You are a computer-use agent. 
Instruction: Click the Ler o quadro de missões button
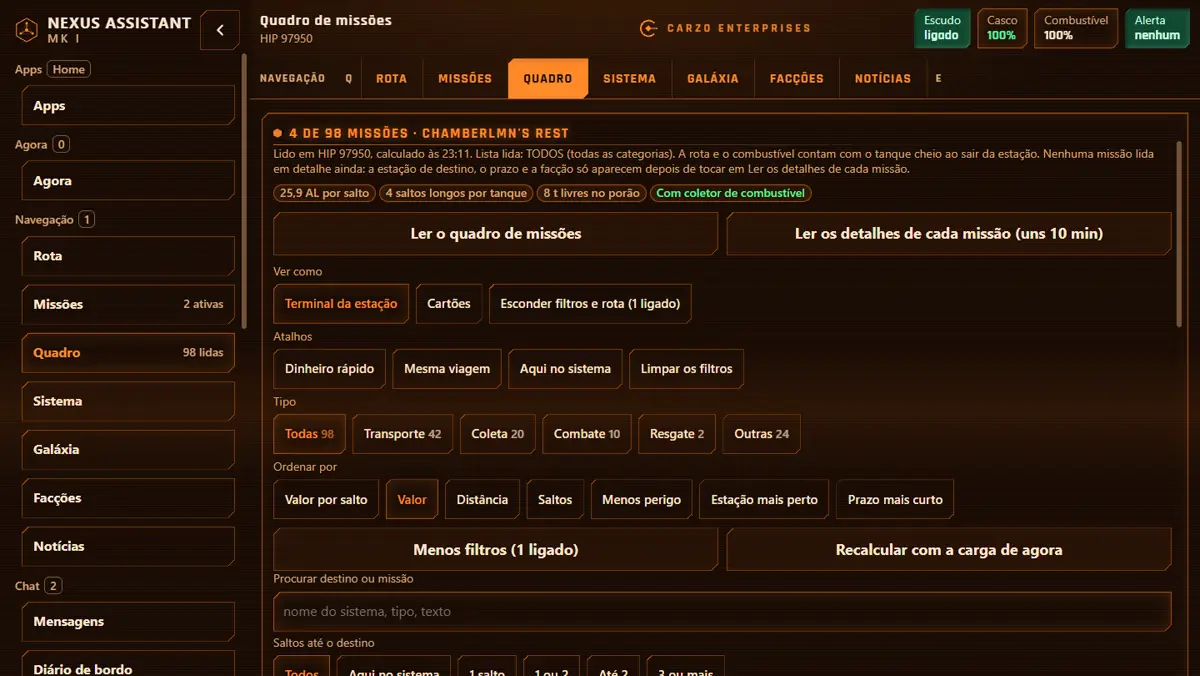pos(496,233)
